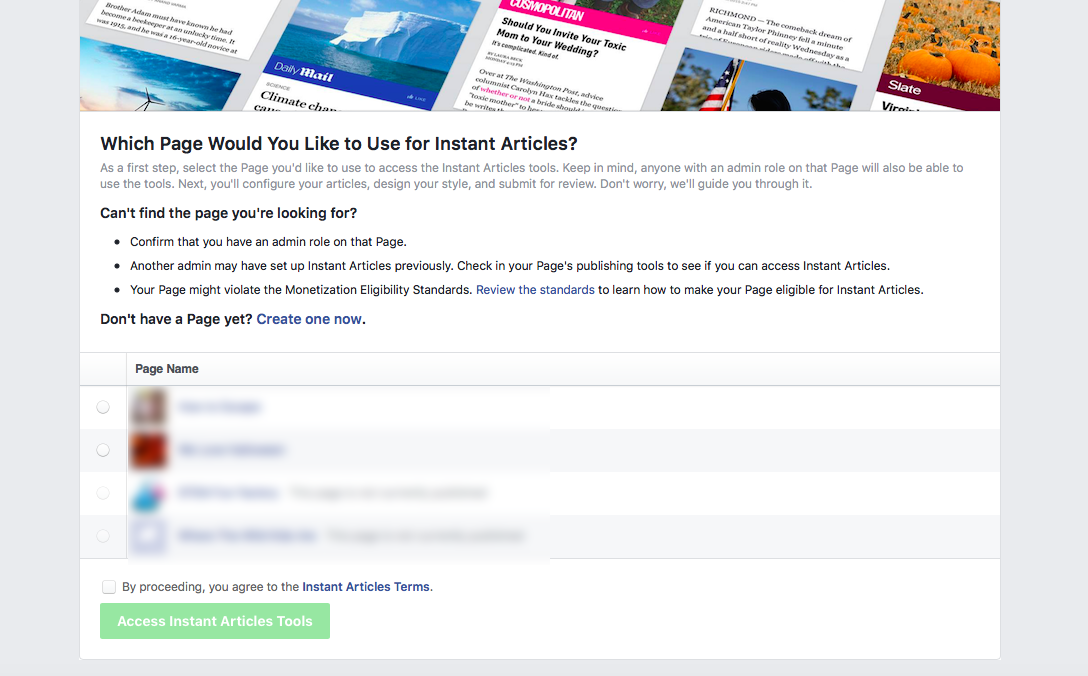Open the Review the standards link

pos(534,289)
